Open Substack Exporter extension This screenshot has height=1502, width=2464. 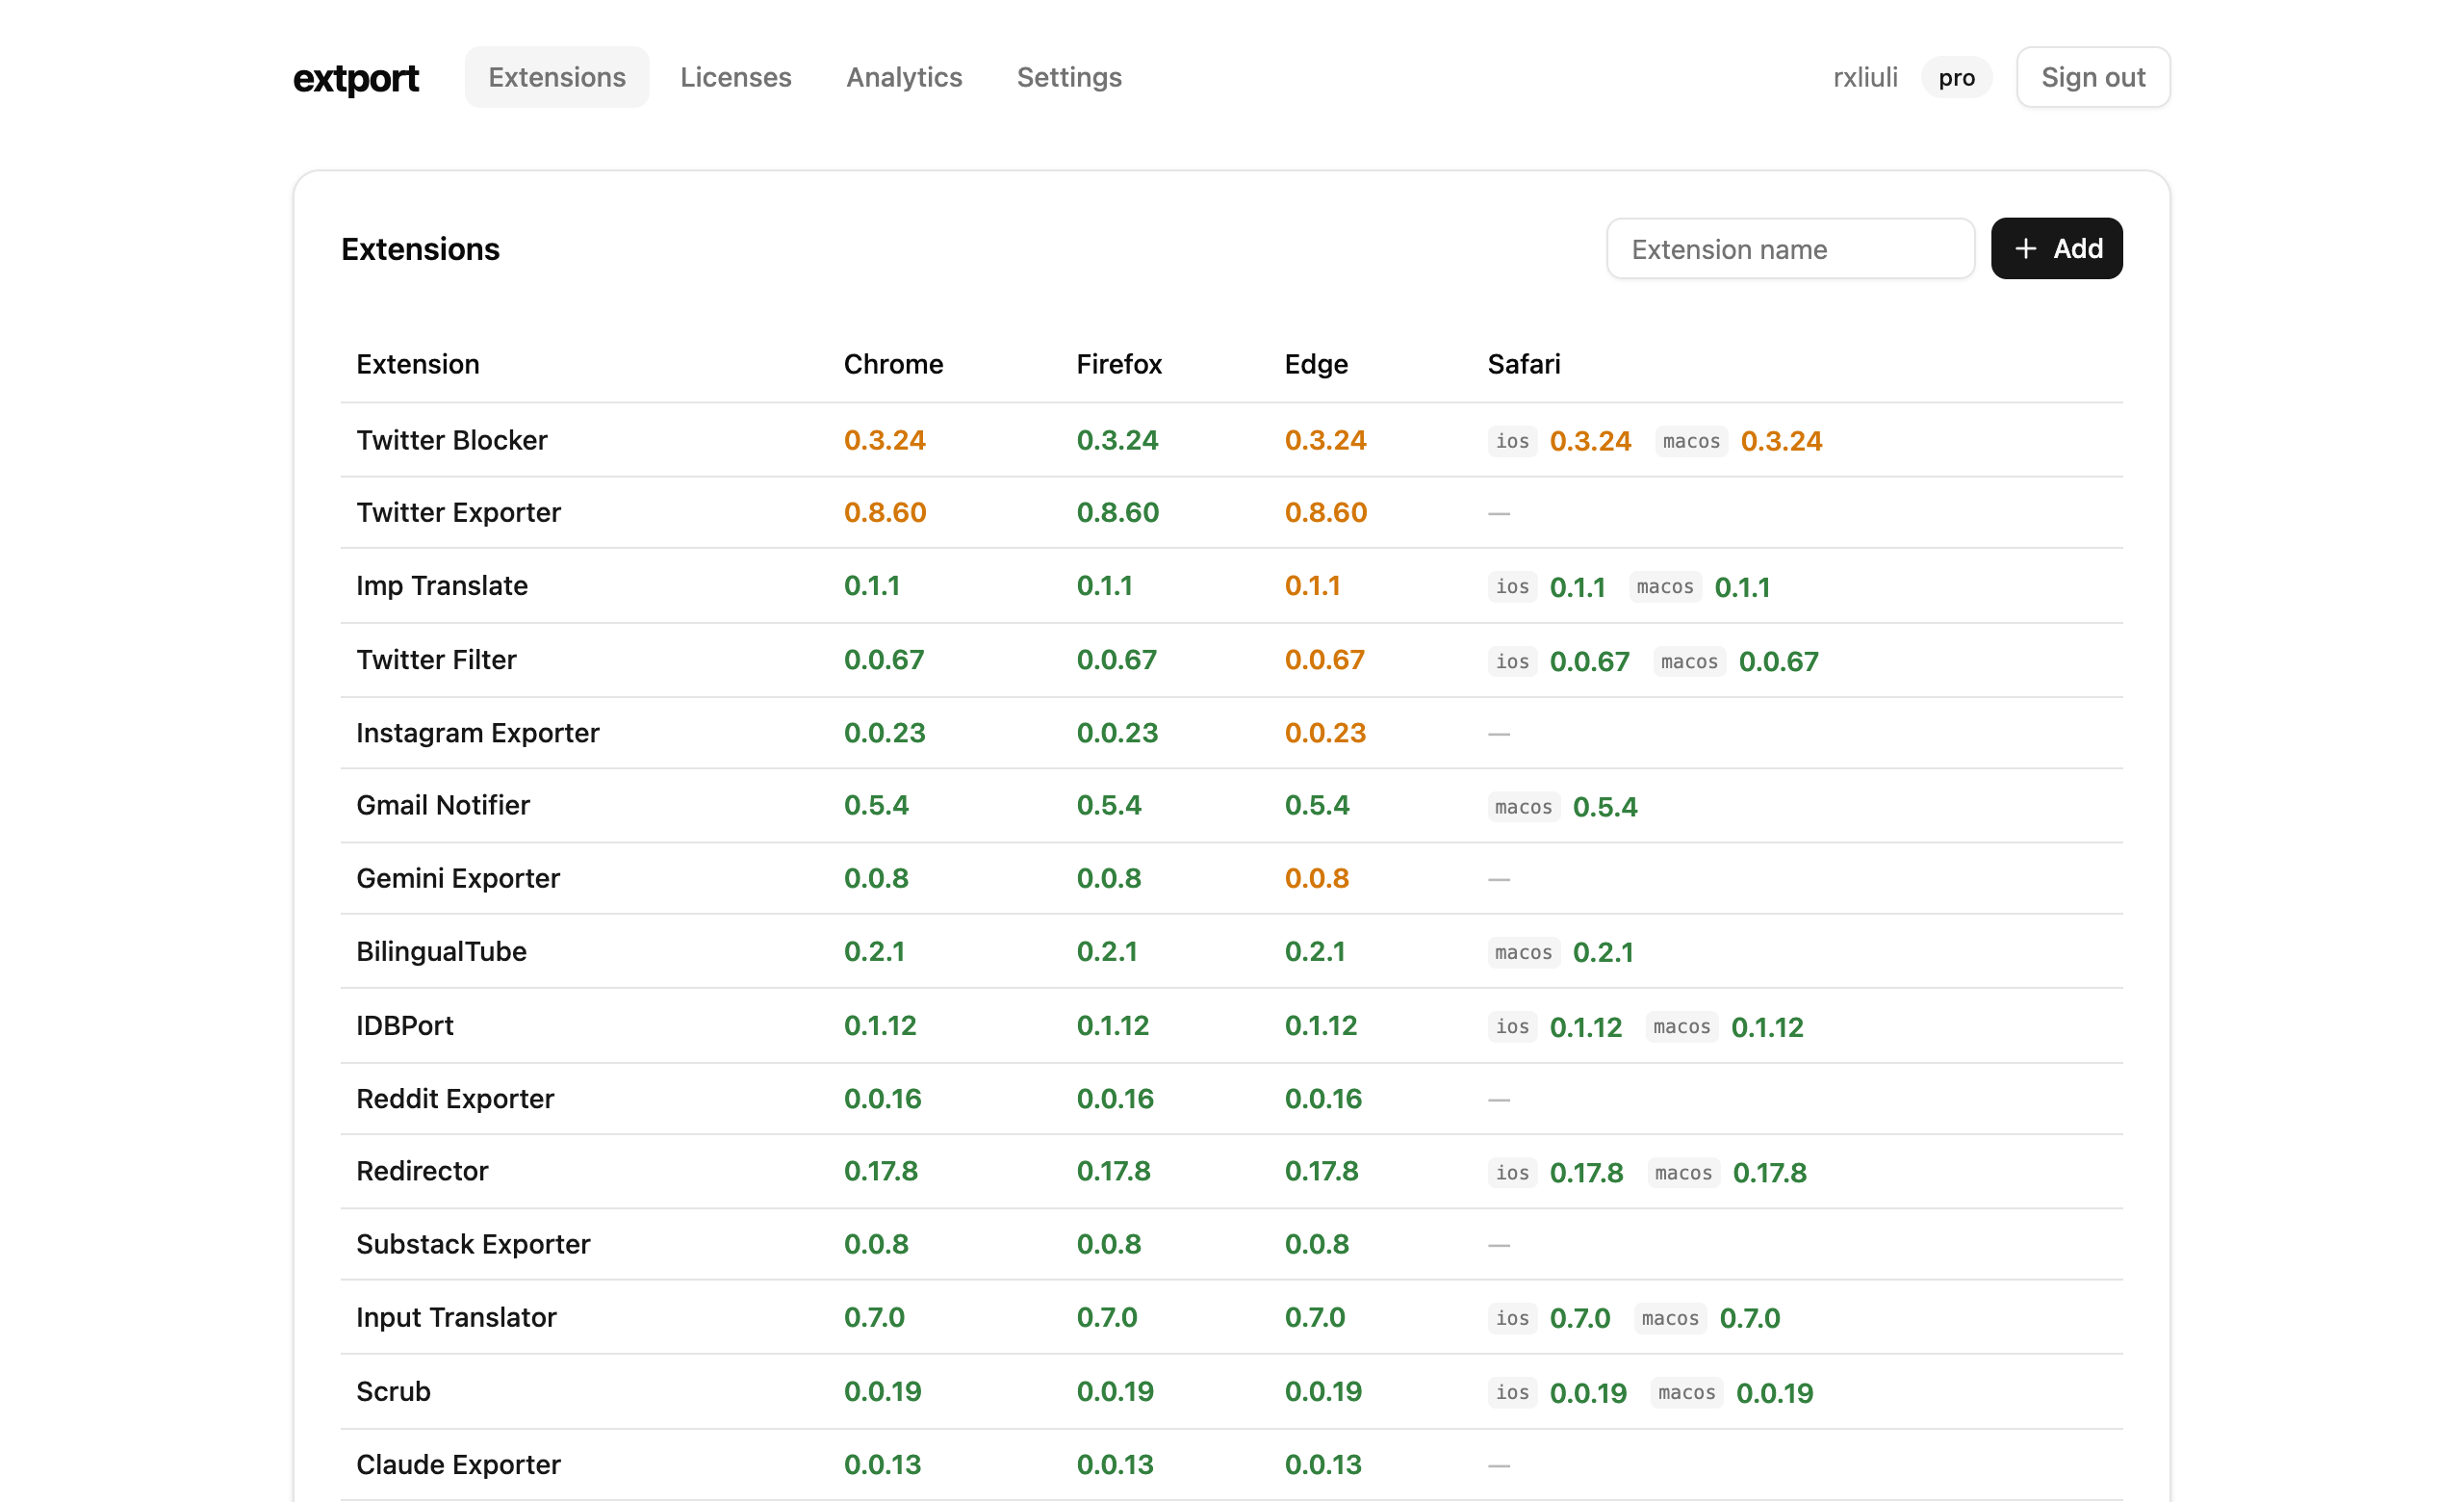click(x=473, y=1243)
